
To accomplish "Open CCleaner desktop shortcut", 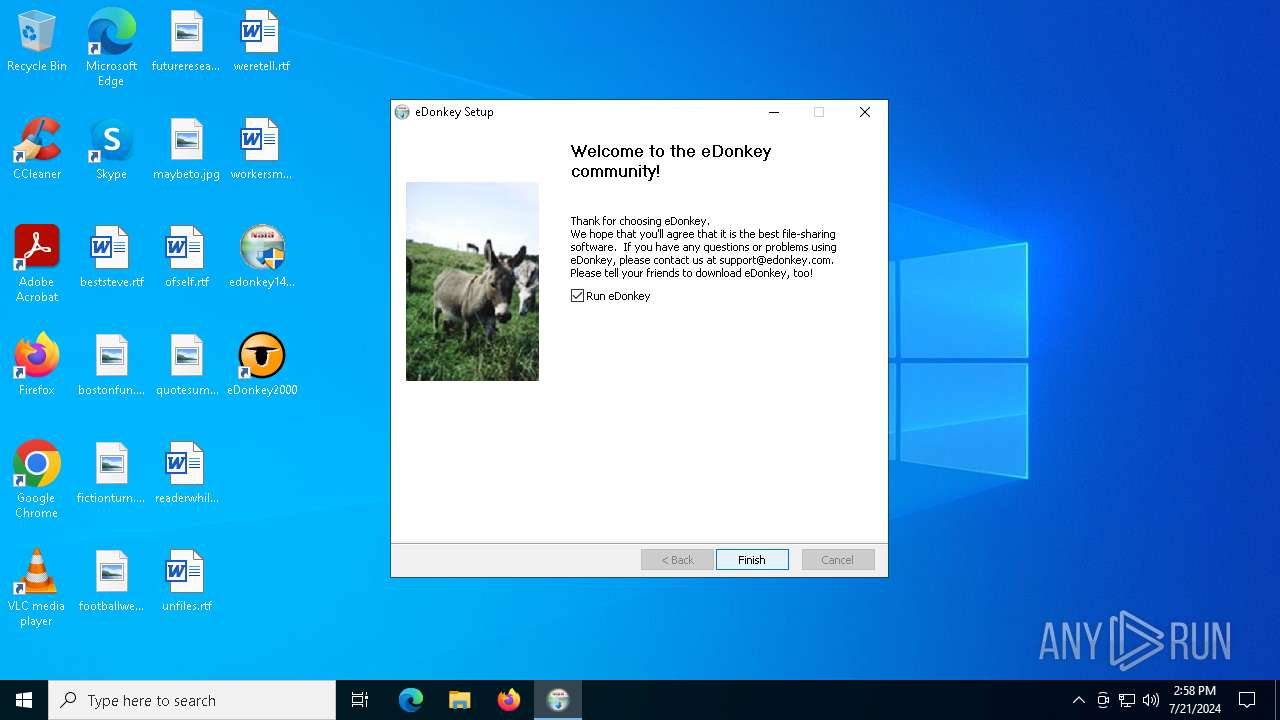I will pyautogui.click(x=37, y=150).
